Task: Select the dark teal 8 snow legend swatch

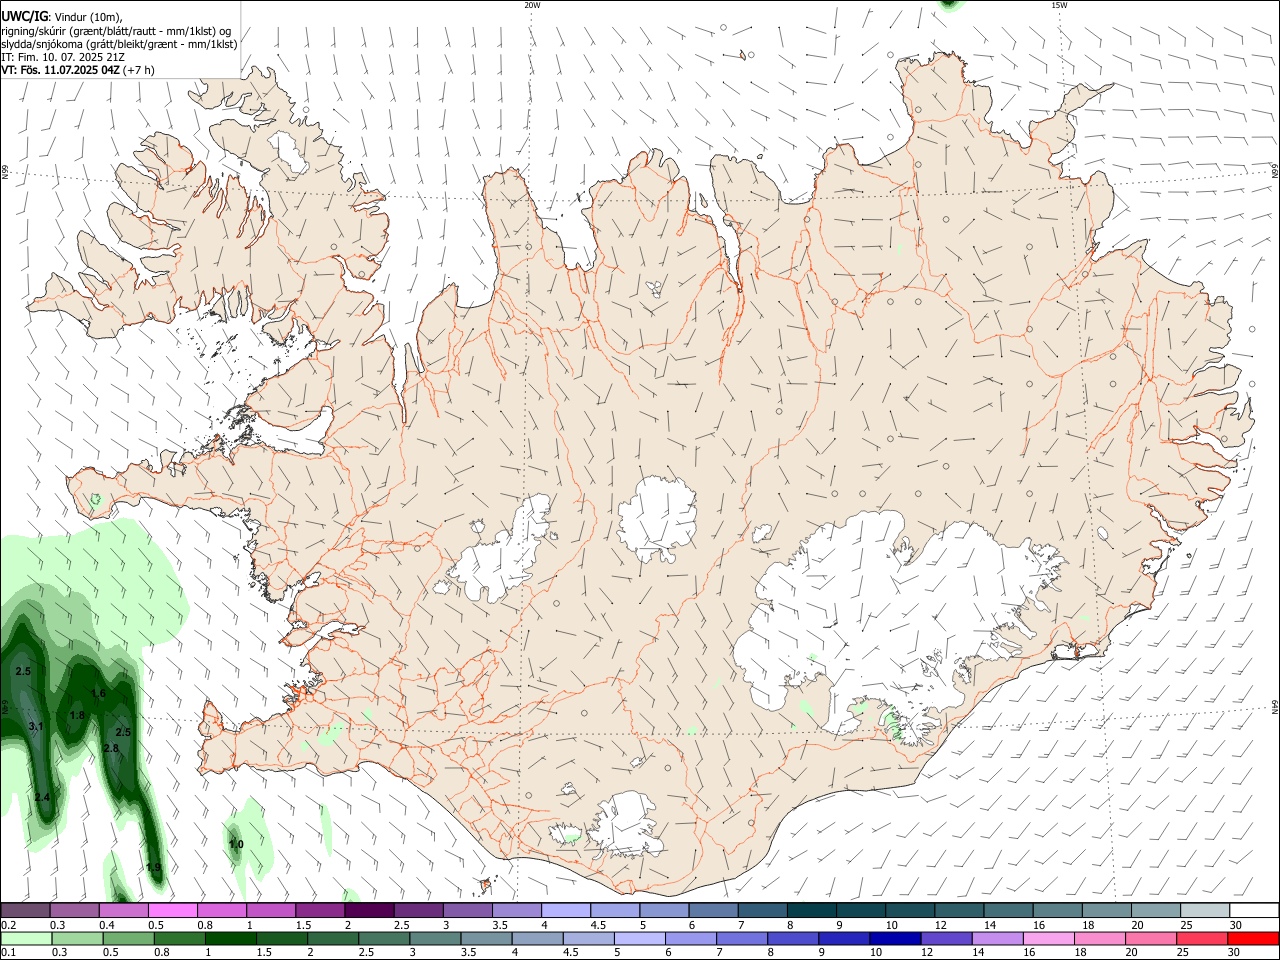Action: click(811, 911)
